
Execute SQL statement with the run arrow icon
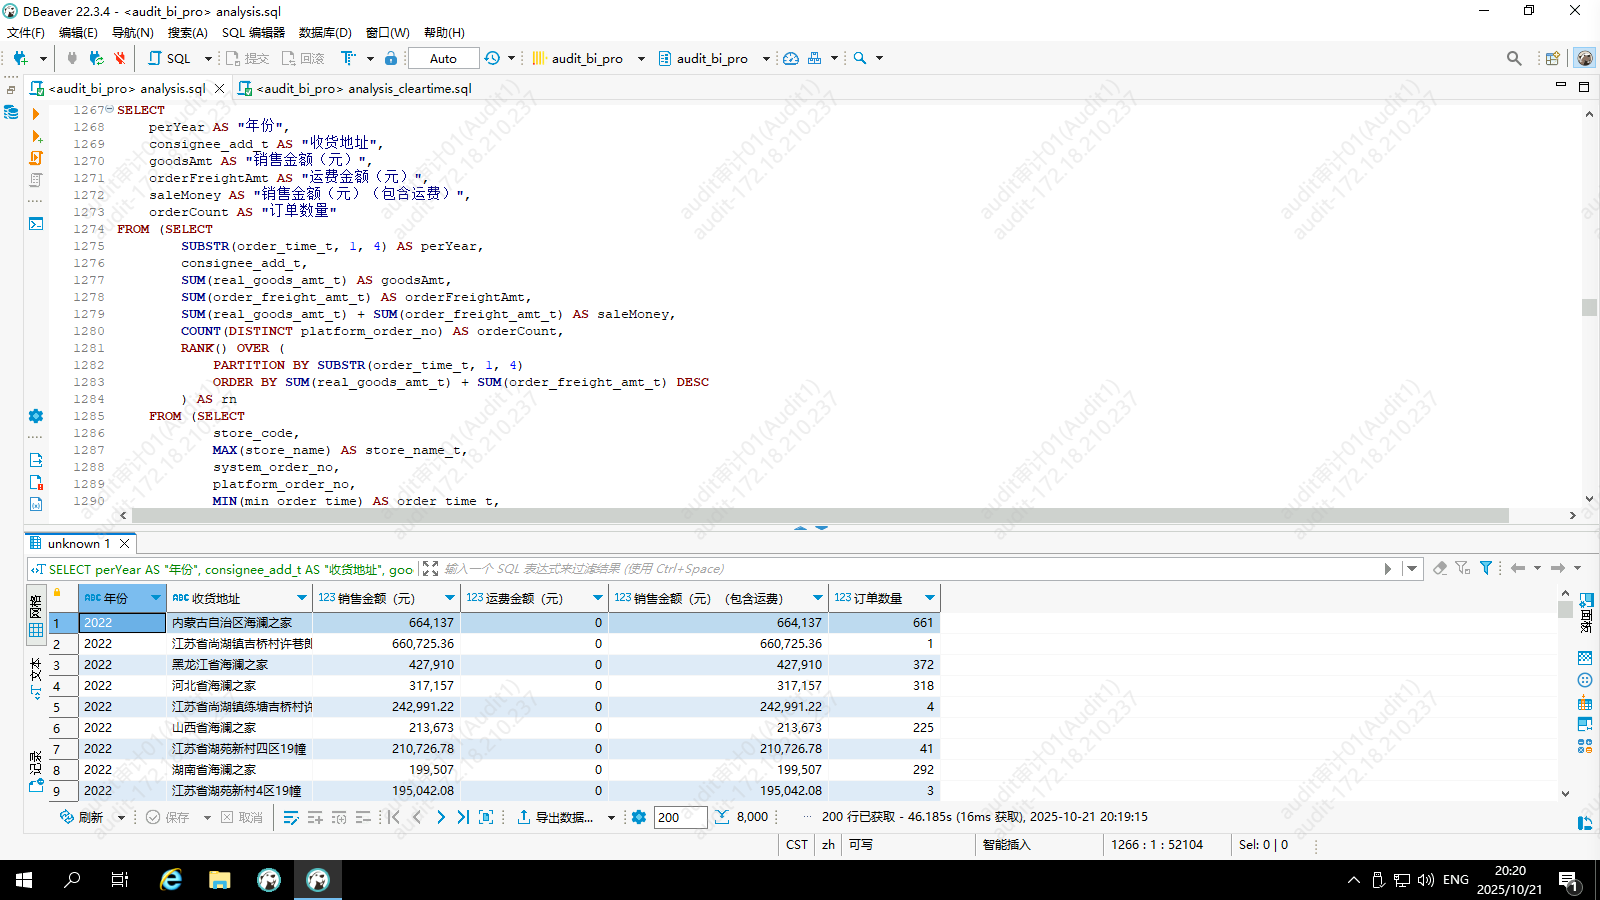tap(36, 114)
